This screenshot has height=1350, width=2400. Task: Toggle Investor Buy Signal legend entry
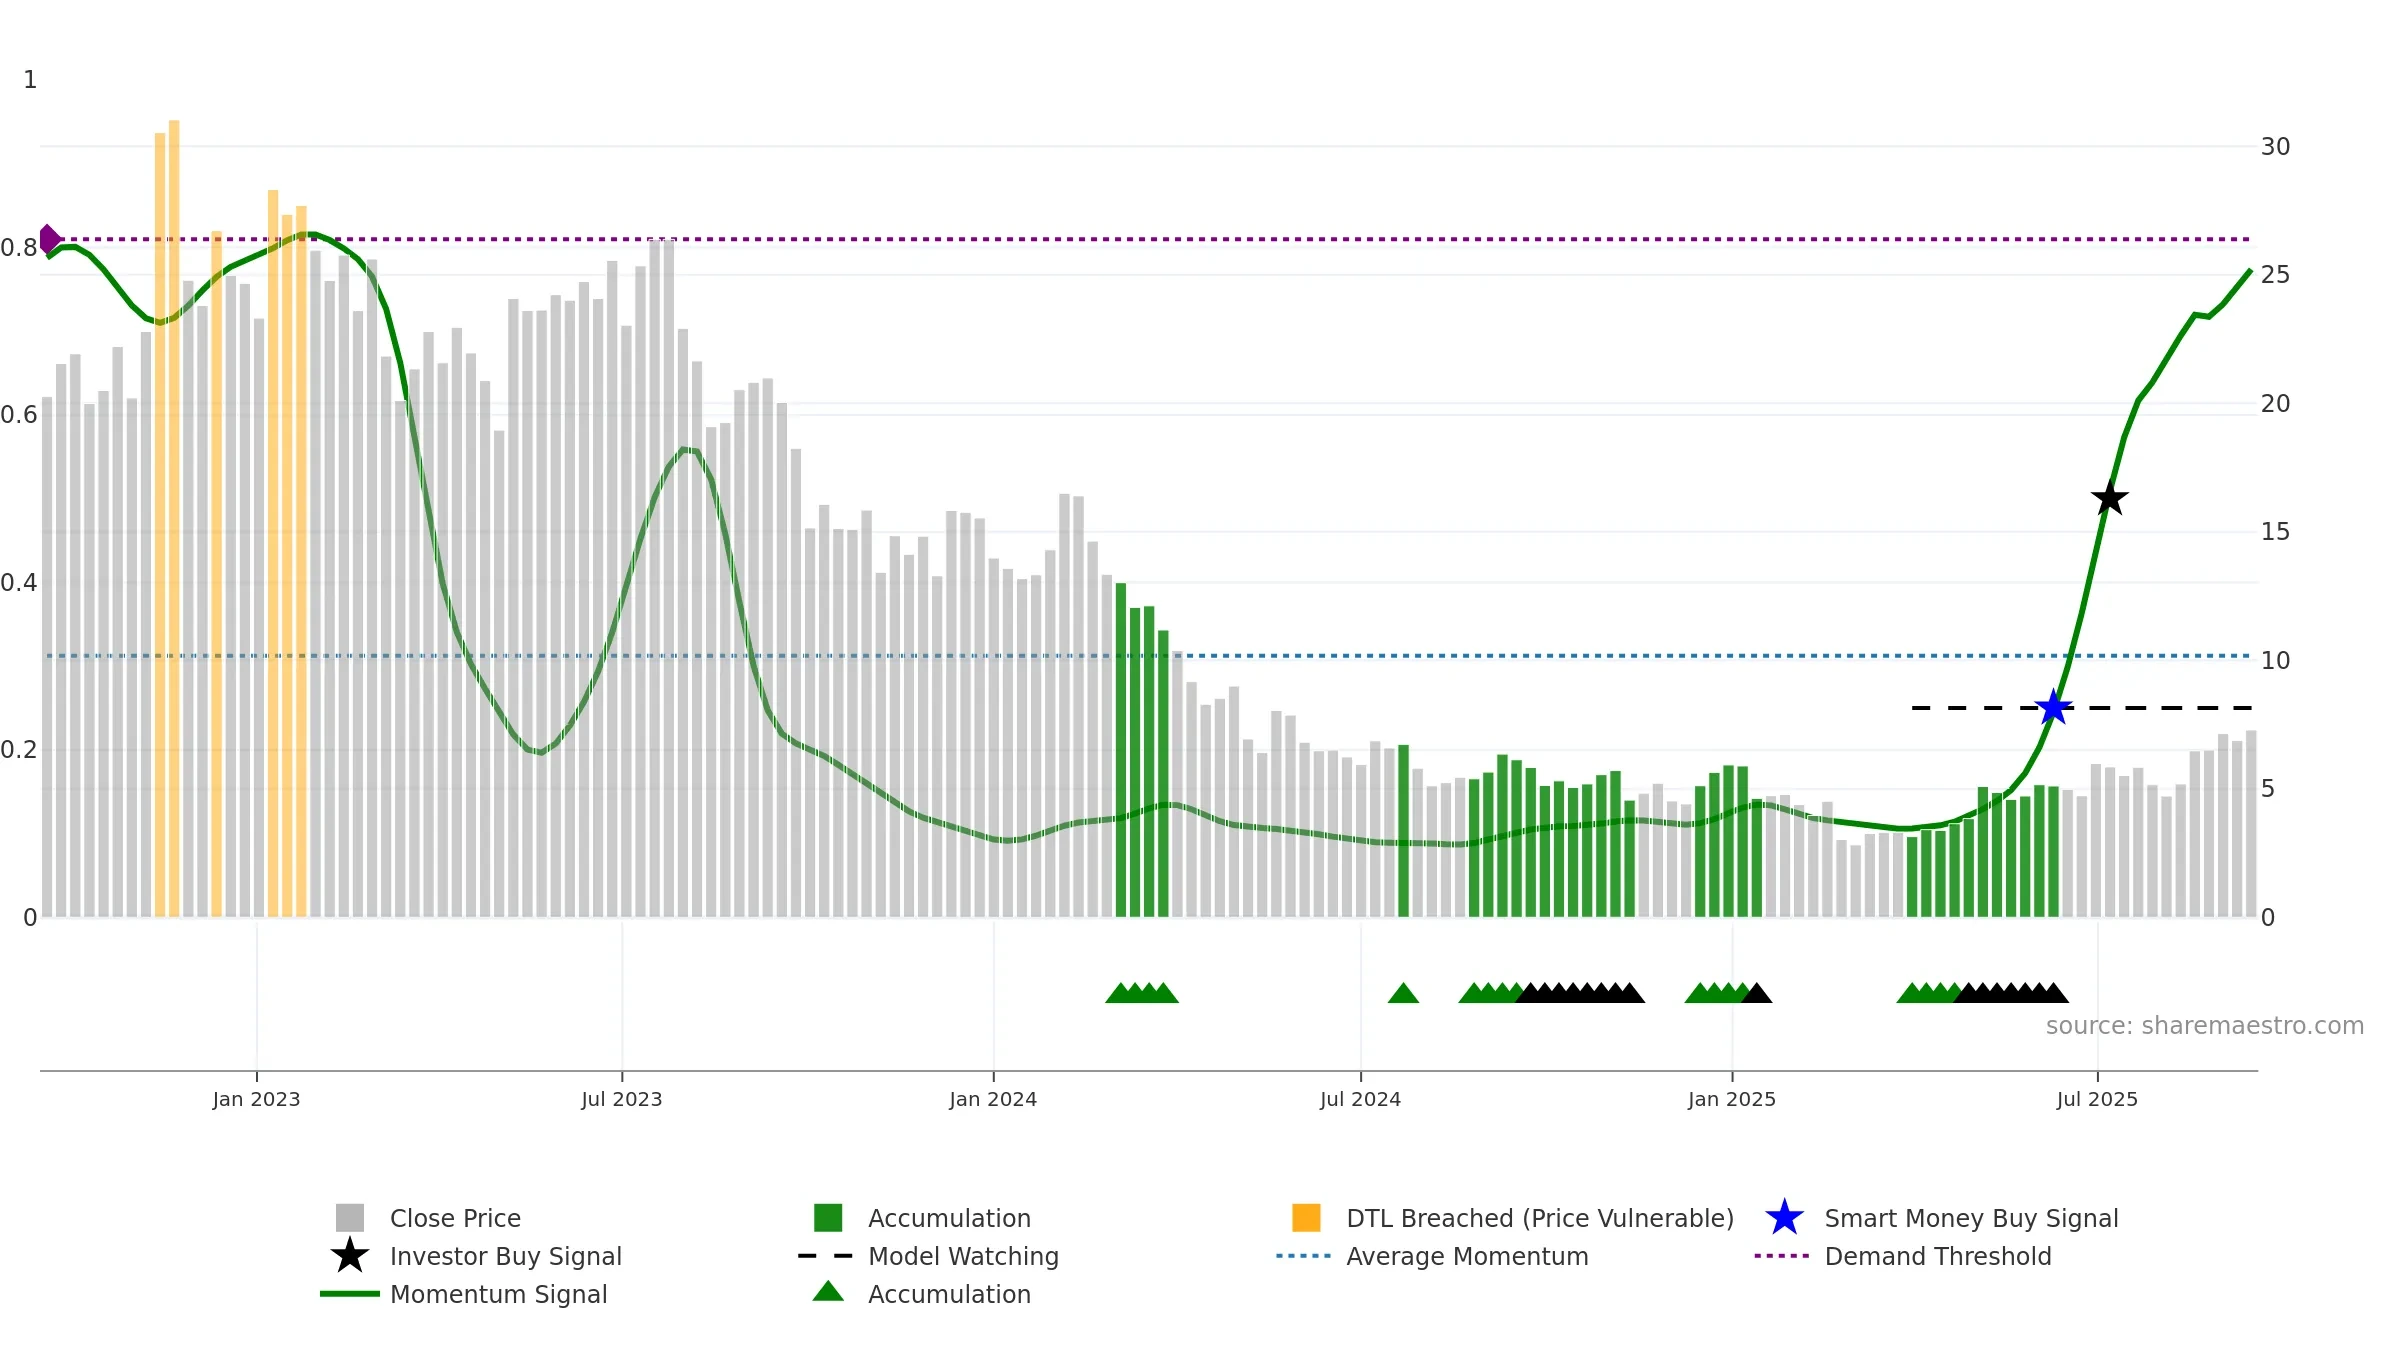click(476, 1256)
